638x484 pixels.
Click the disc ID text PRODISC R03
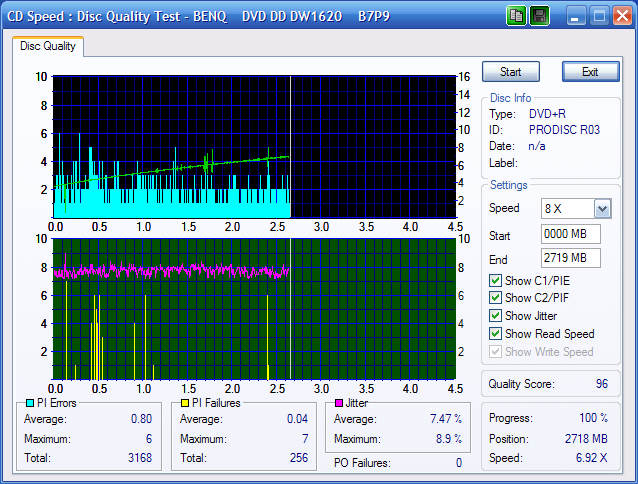point(564,130)
